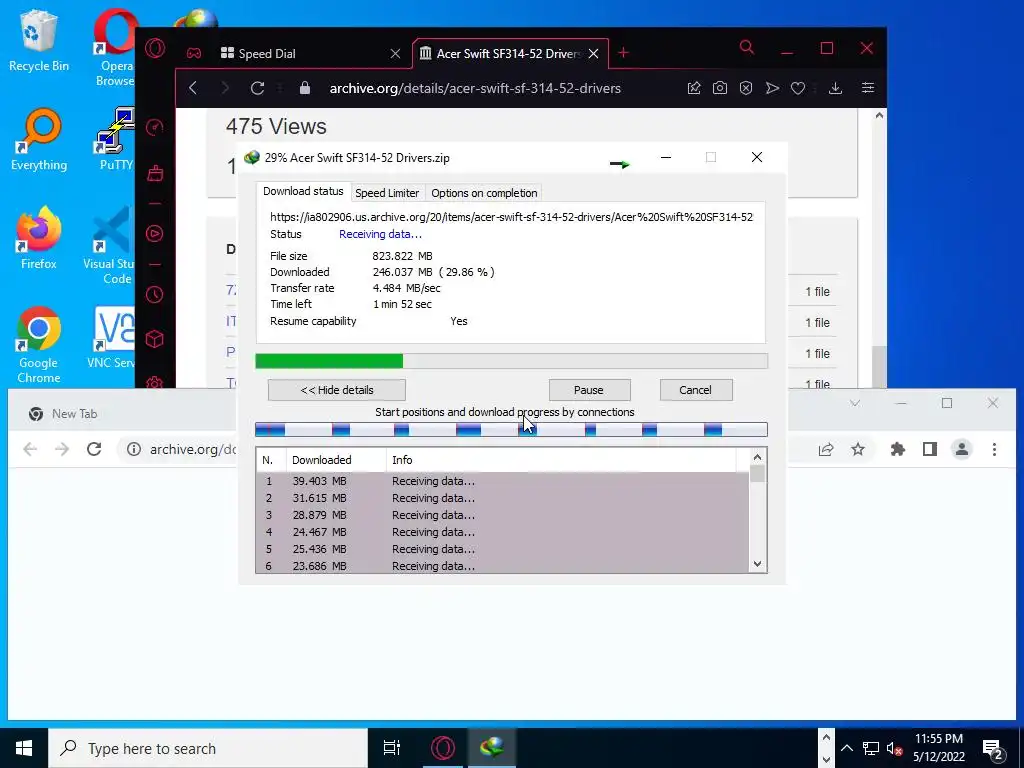Select New Tab in Chrome window
Screen dimensions: 1024x768
[74, 414]
